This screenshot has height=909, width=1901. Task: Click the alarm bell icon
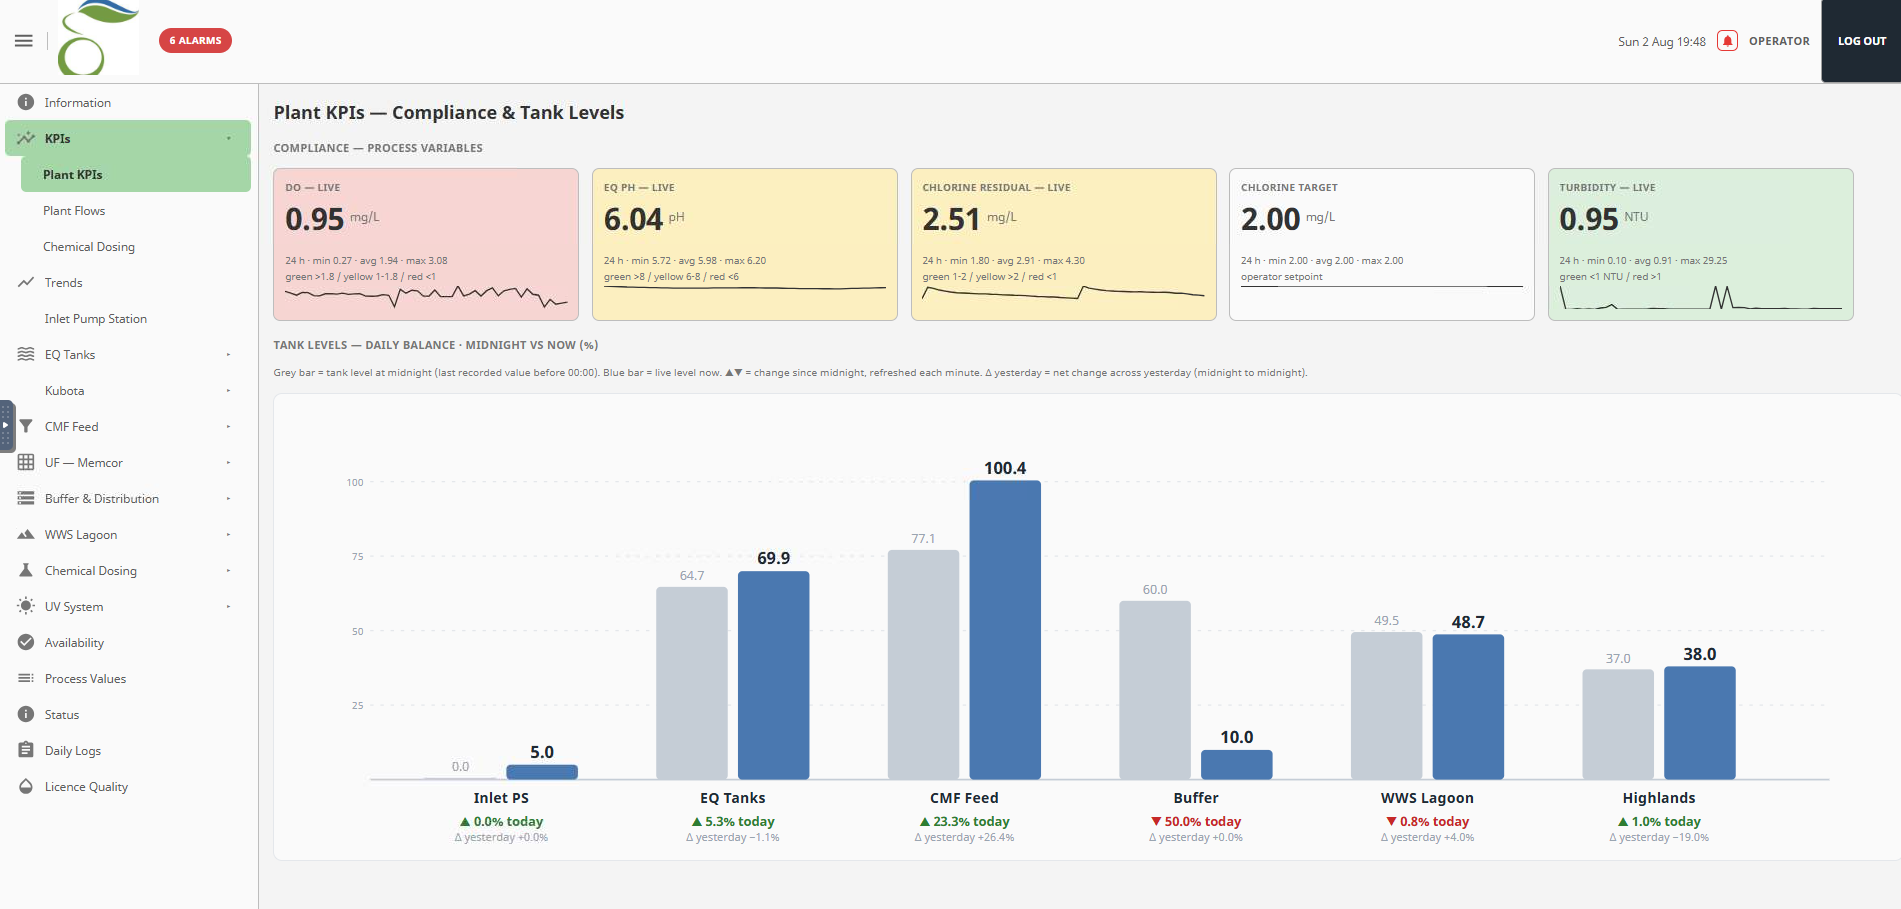(x=1727, y=41)
